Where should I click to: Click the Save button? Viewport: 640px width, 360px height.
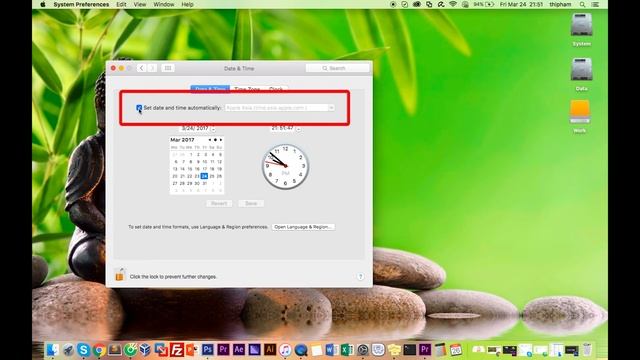point(251,203)
